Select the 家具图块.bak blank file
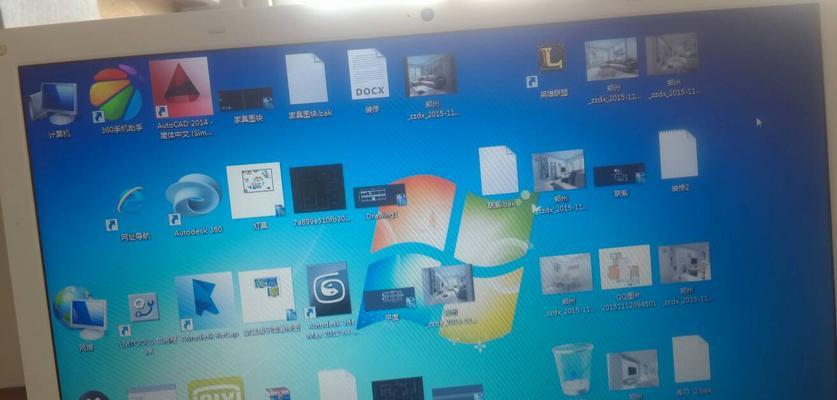Image resolution: width=837 pixels, height=400 pixels. (x=306, y=79)
